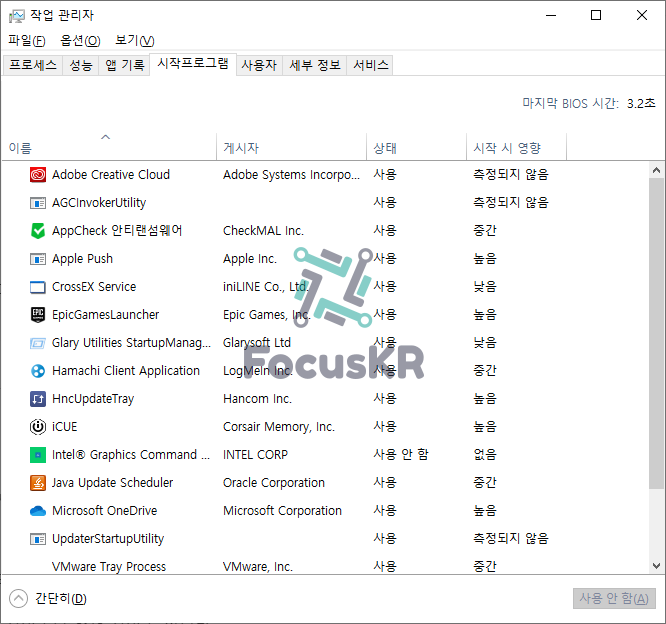666x624 pixels.
Task: Click the scrollbar down arrow
Action: tap(656, 566)
